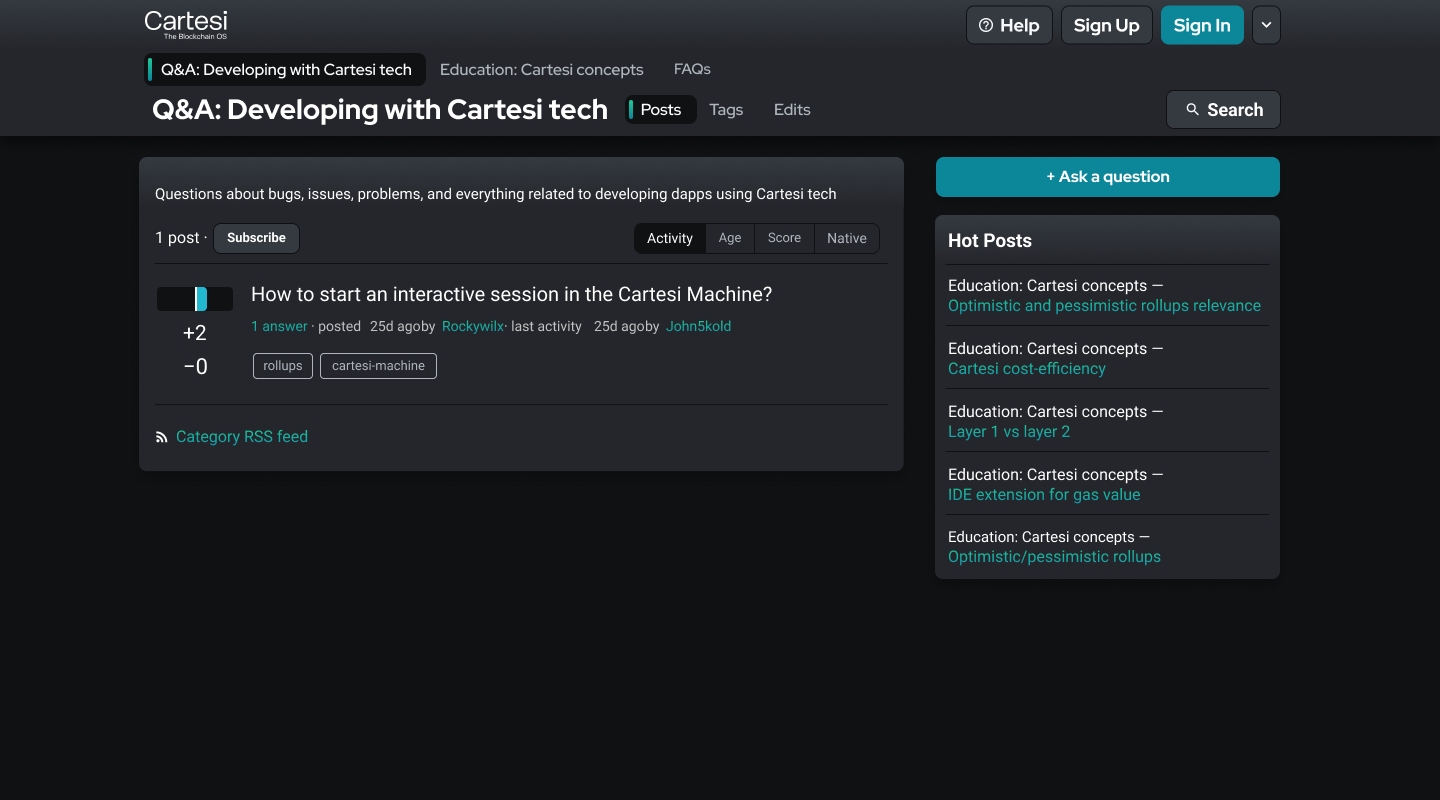The height and width of the screenshot is (800, 1440).
Task: Open the interactive session question post
Action: (x=511, y=294)
